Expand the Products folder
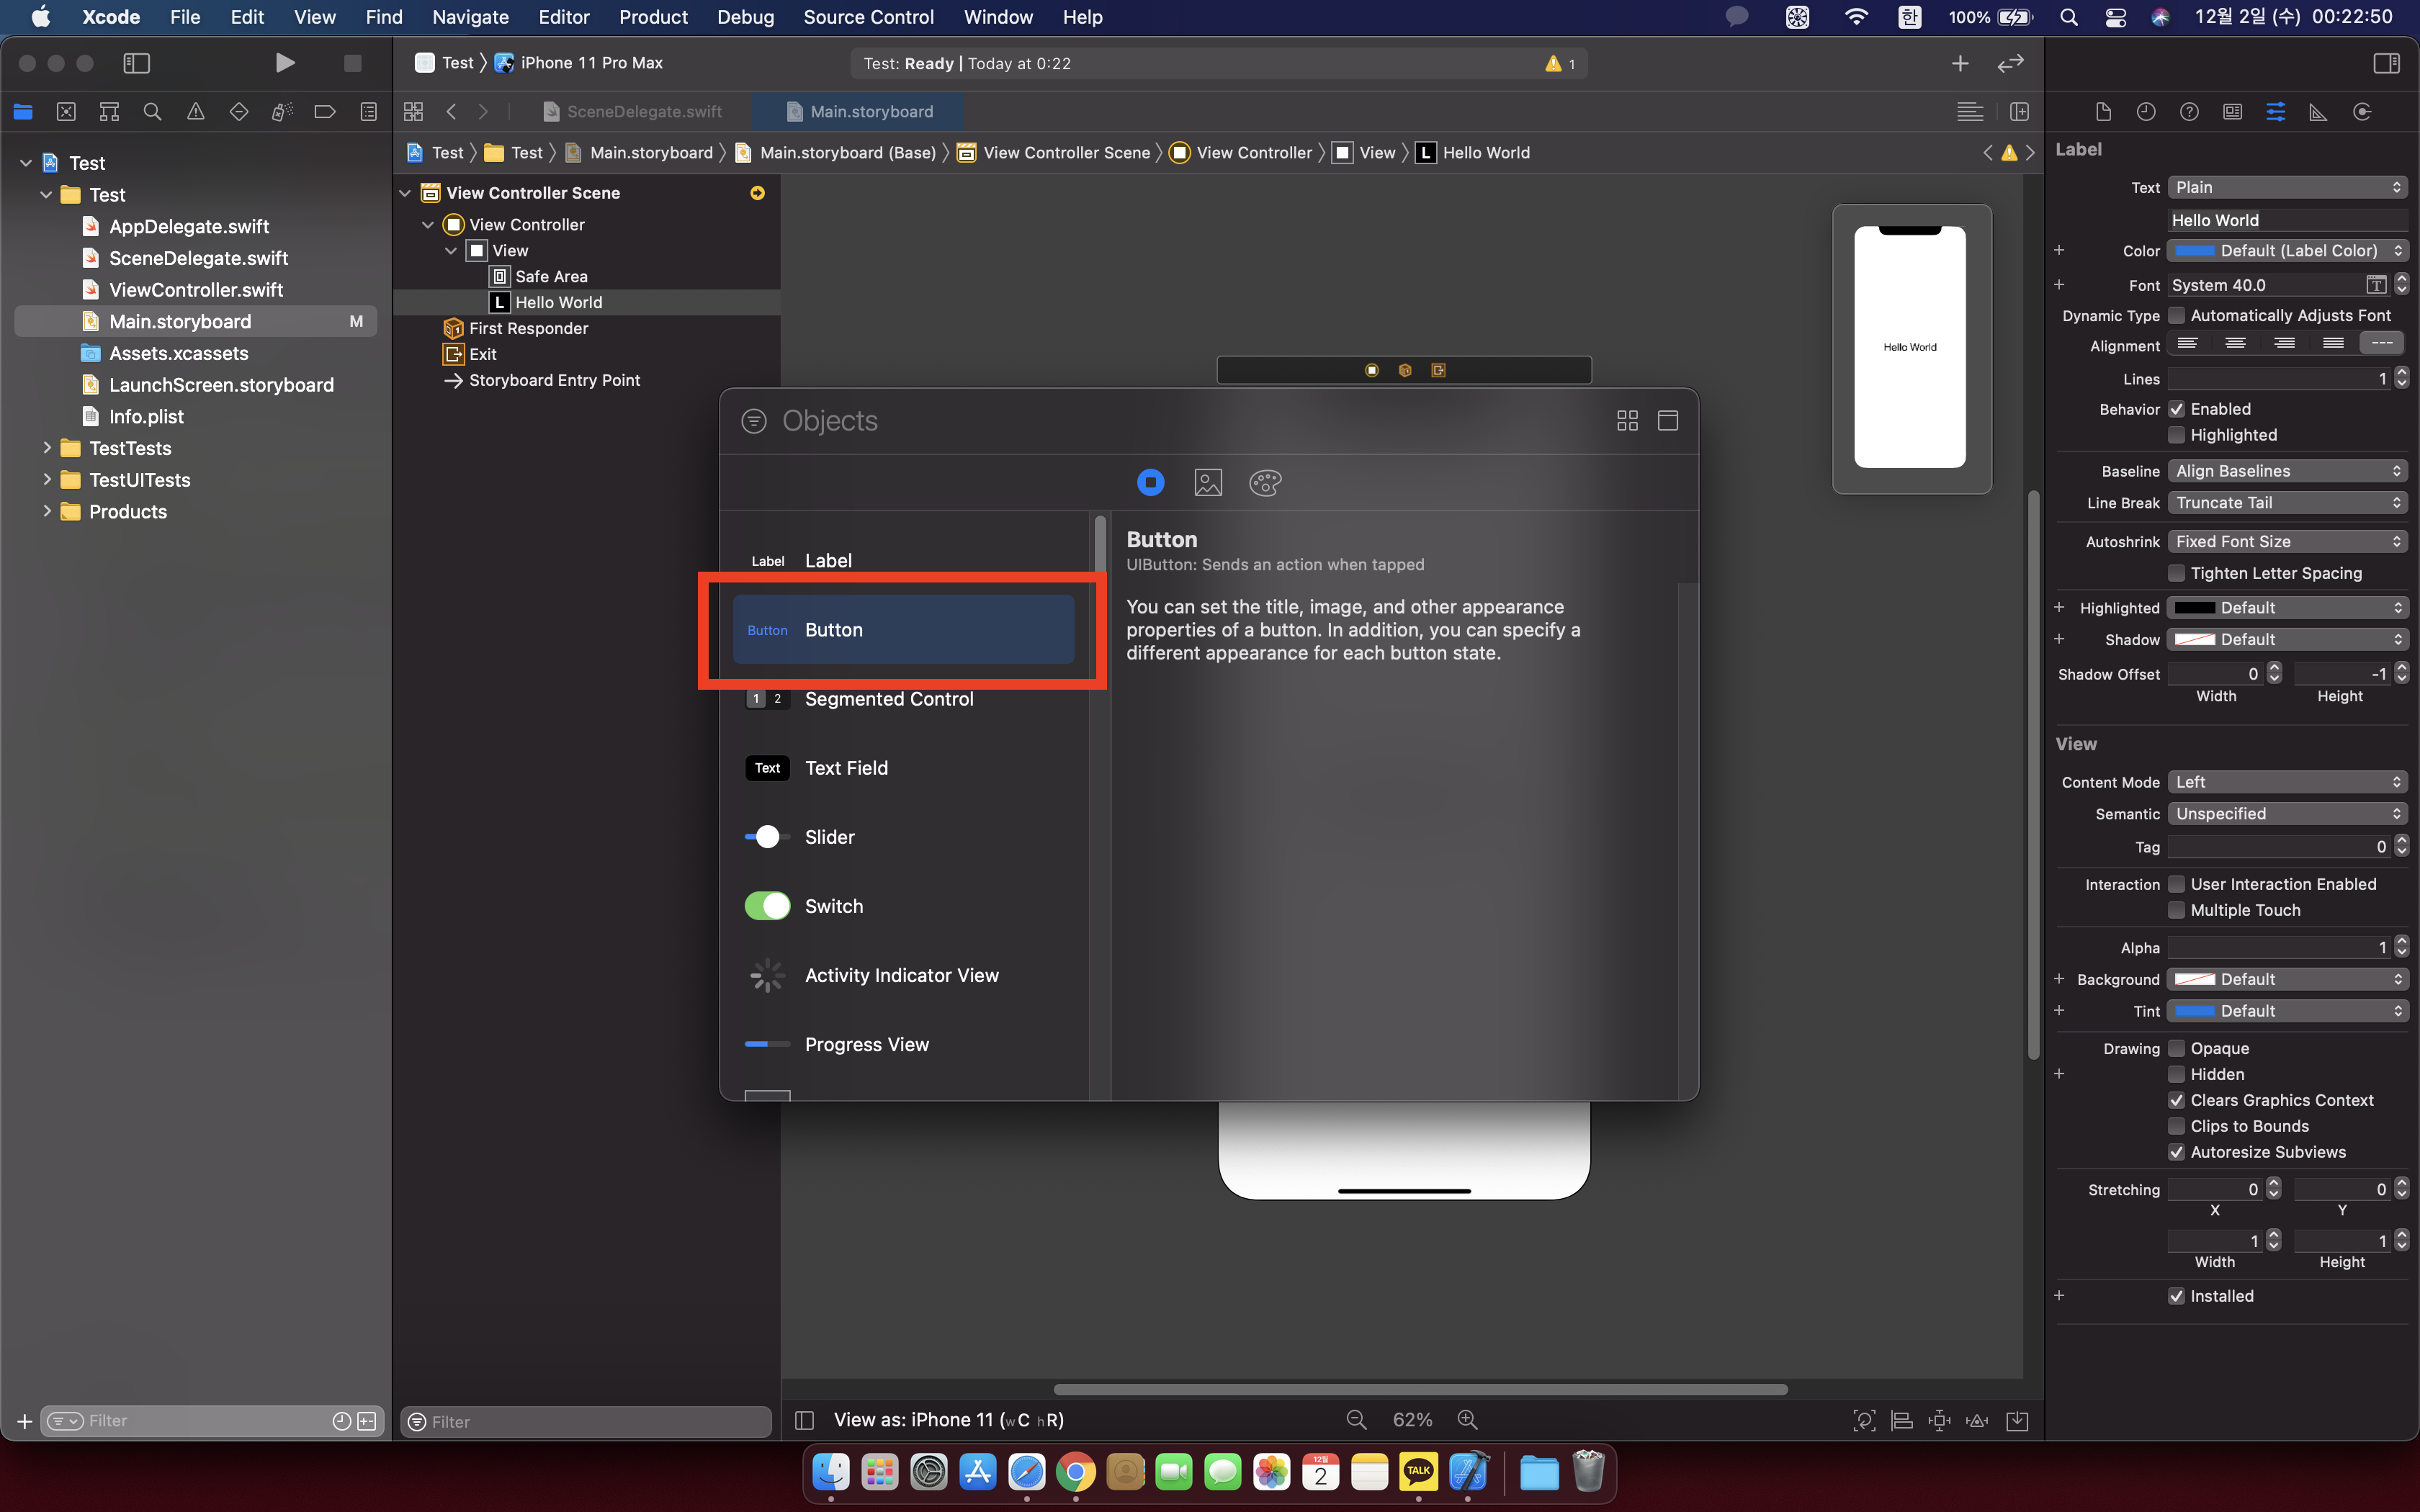This screenshot has width=2420, height=1512. click(x=47, y=511)
